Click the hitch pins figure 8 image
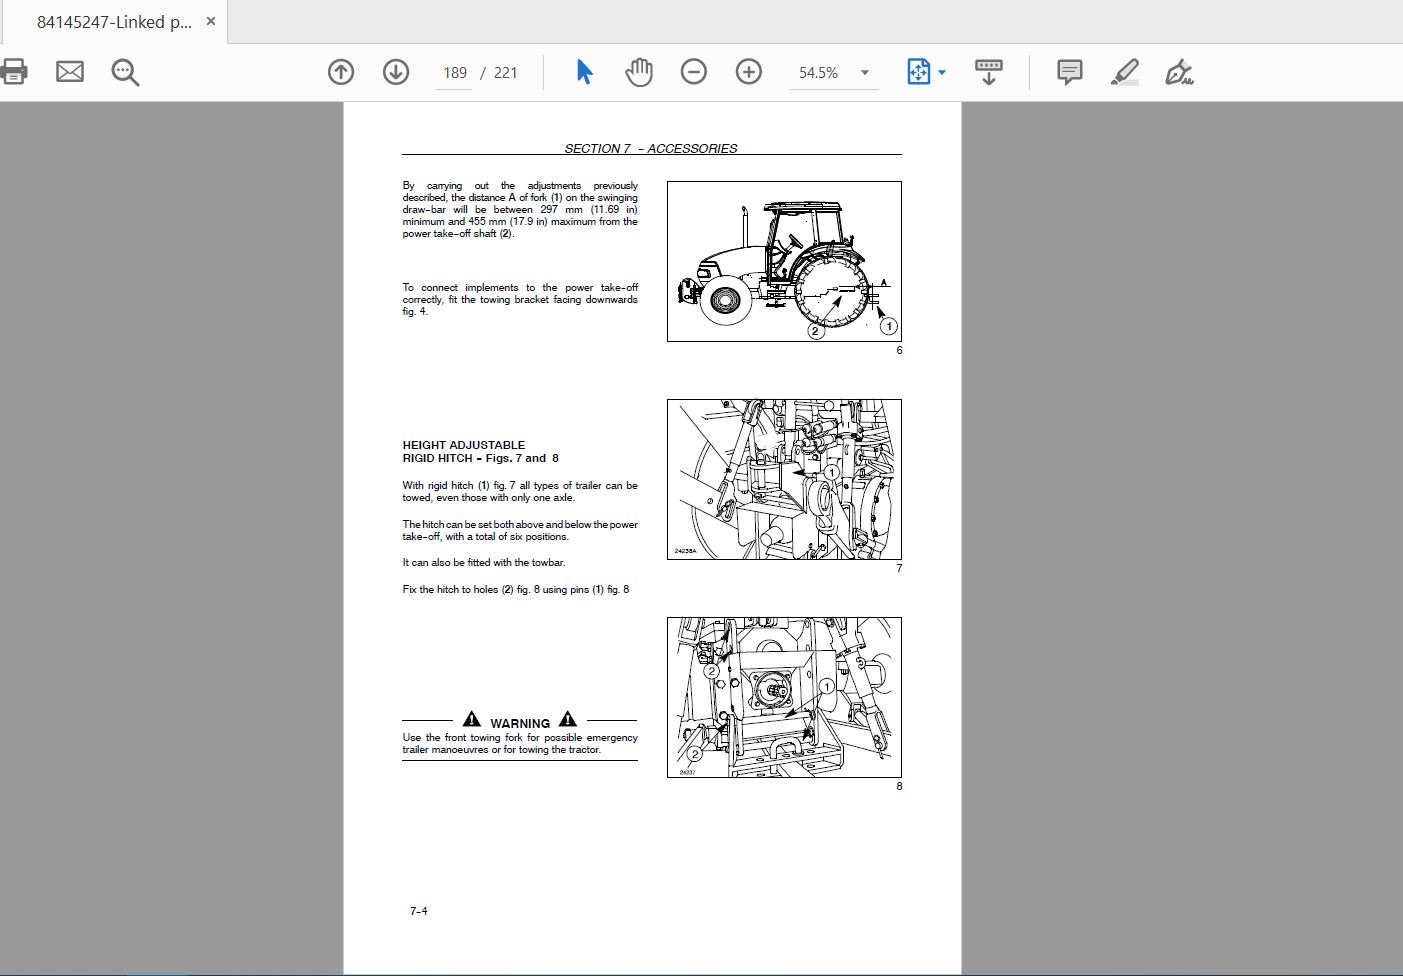Image resolution: width=1403 pixels, height=976 pixels. pyautogui.click(x=784, y=697)
